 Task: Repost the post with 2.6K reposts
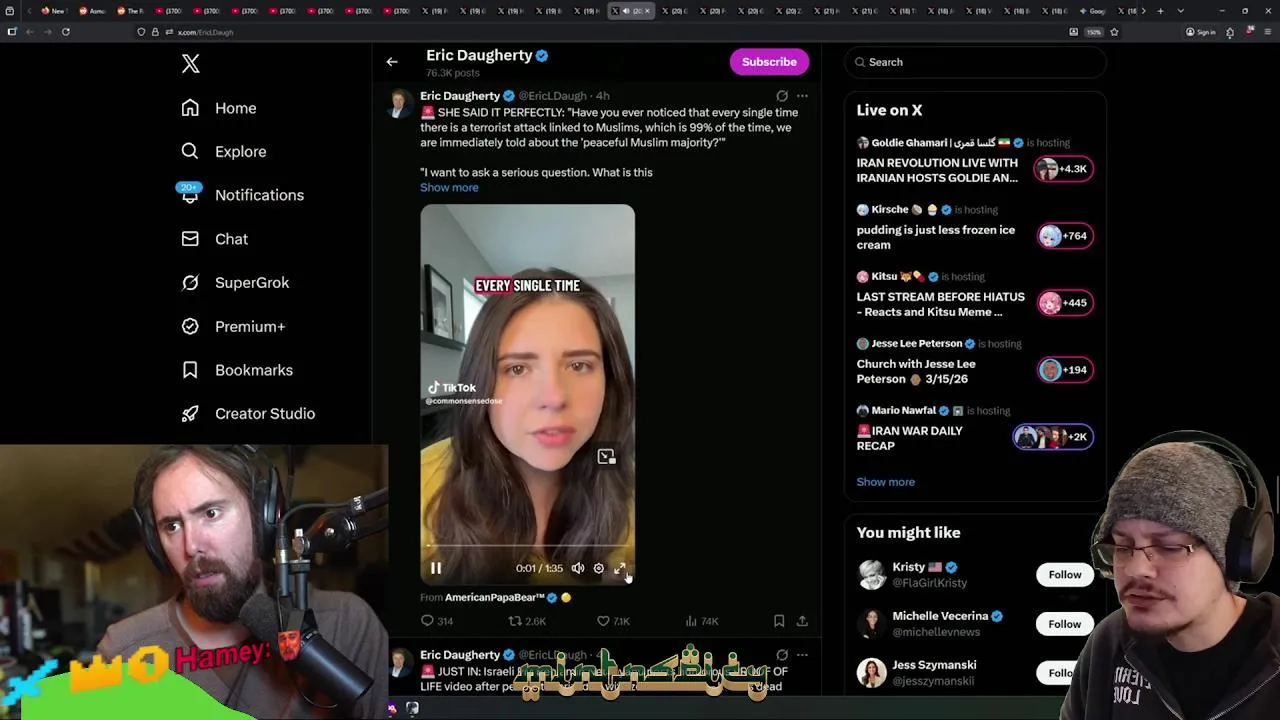[x=527, y=621]
